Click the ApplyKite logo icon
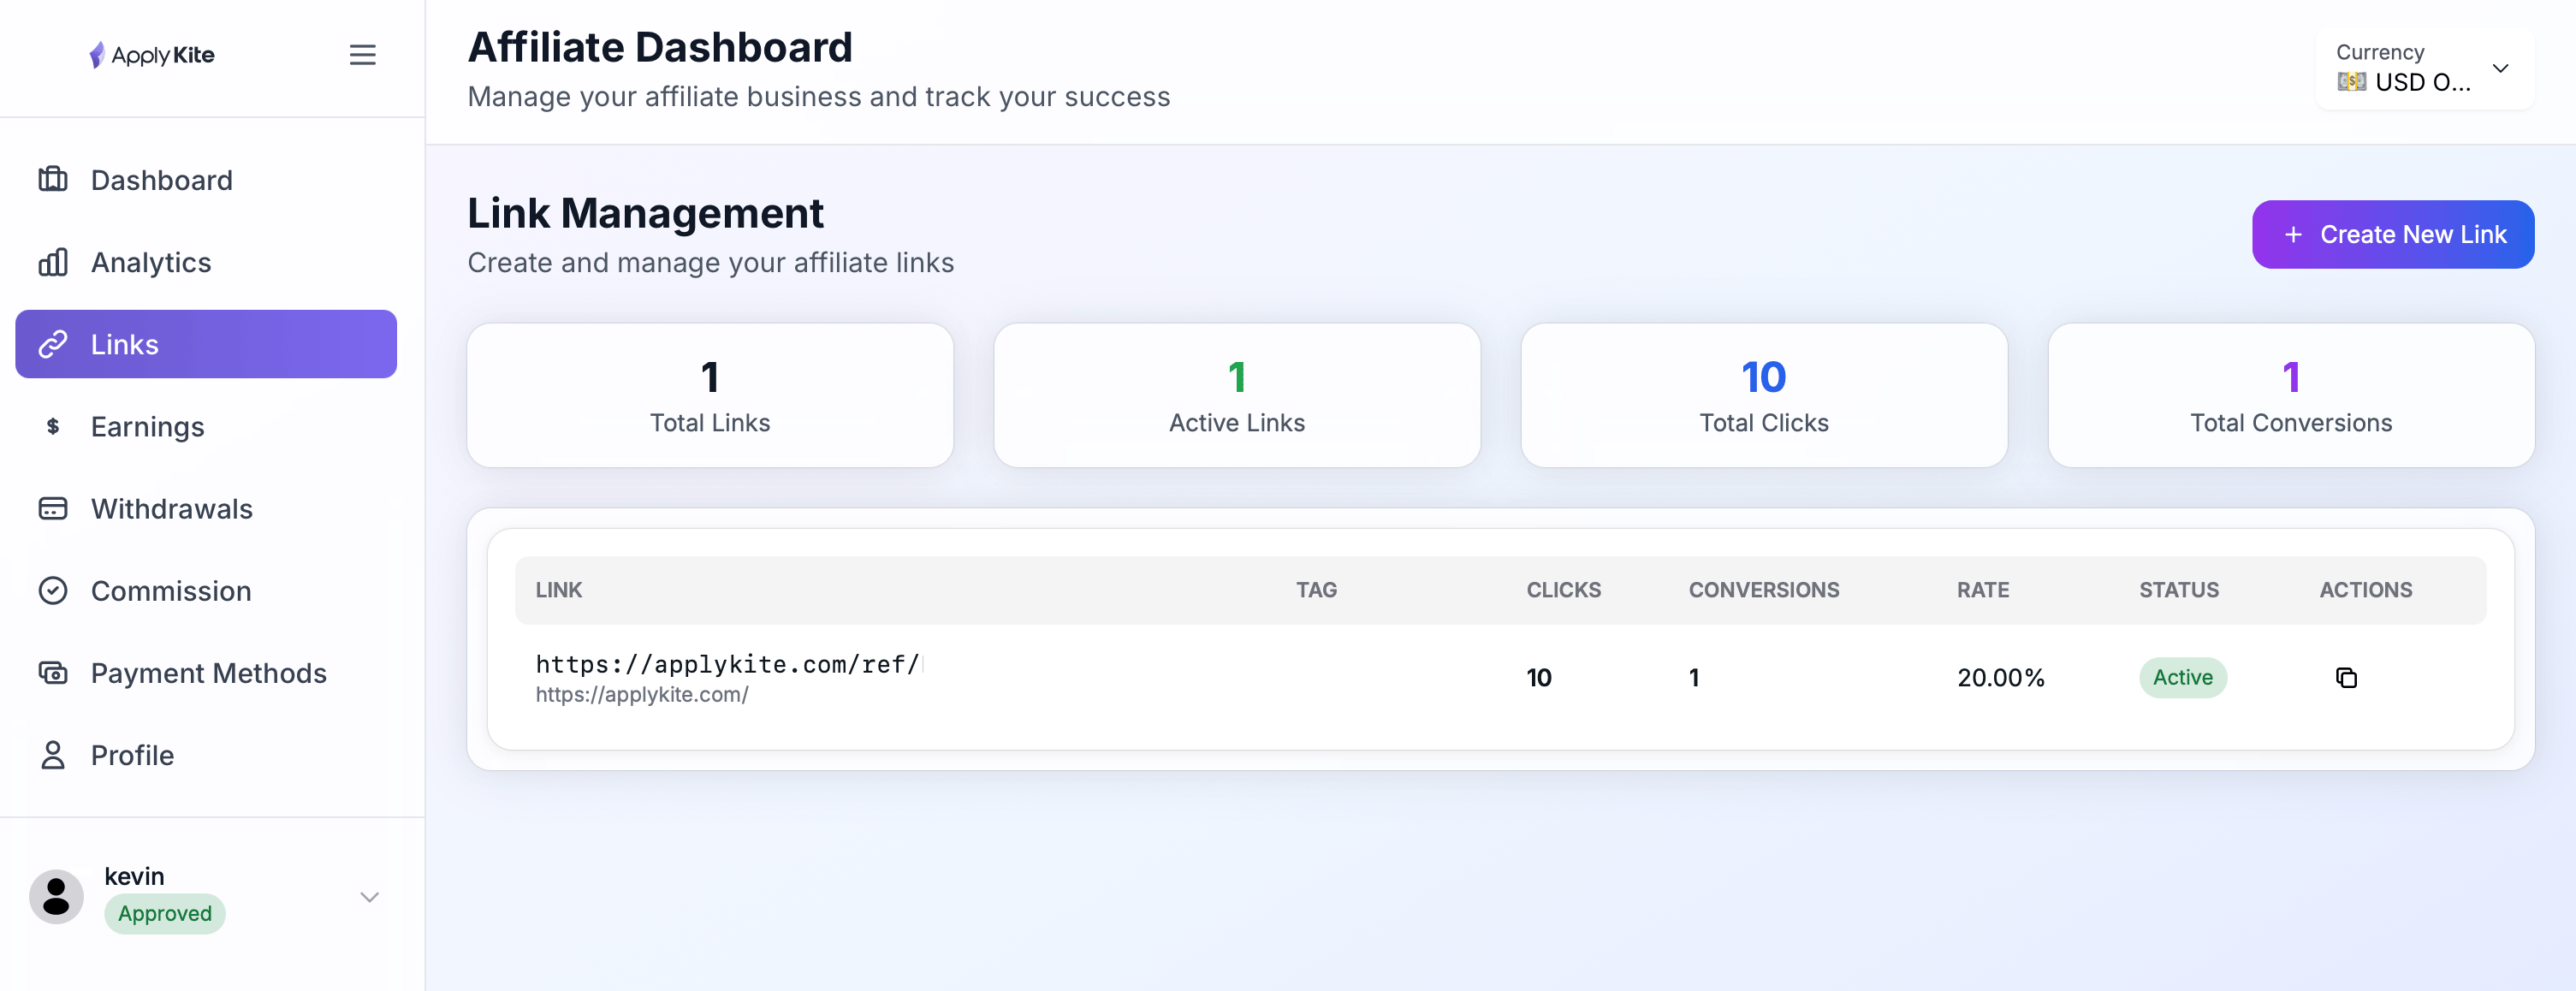The height and width of the screenshot is (991, 2576). [97, 55]
